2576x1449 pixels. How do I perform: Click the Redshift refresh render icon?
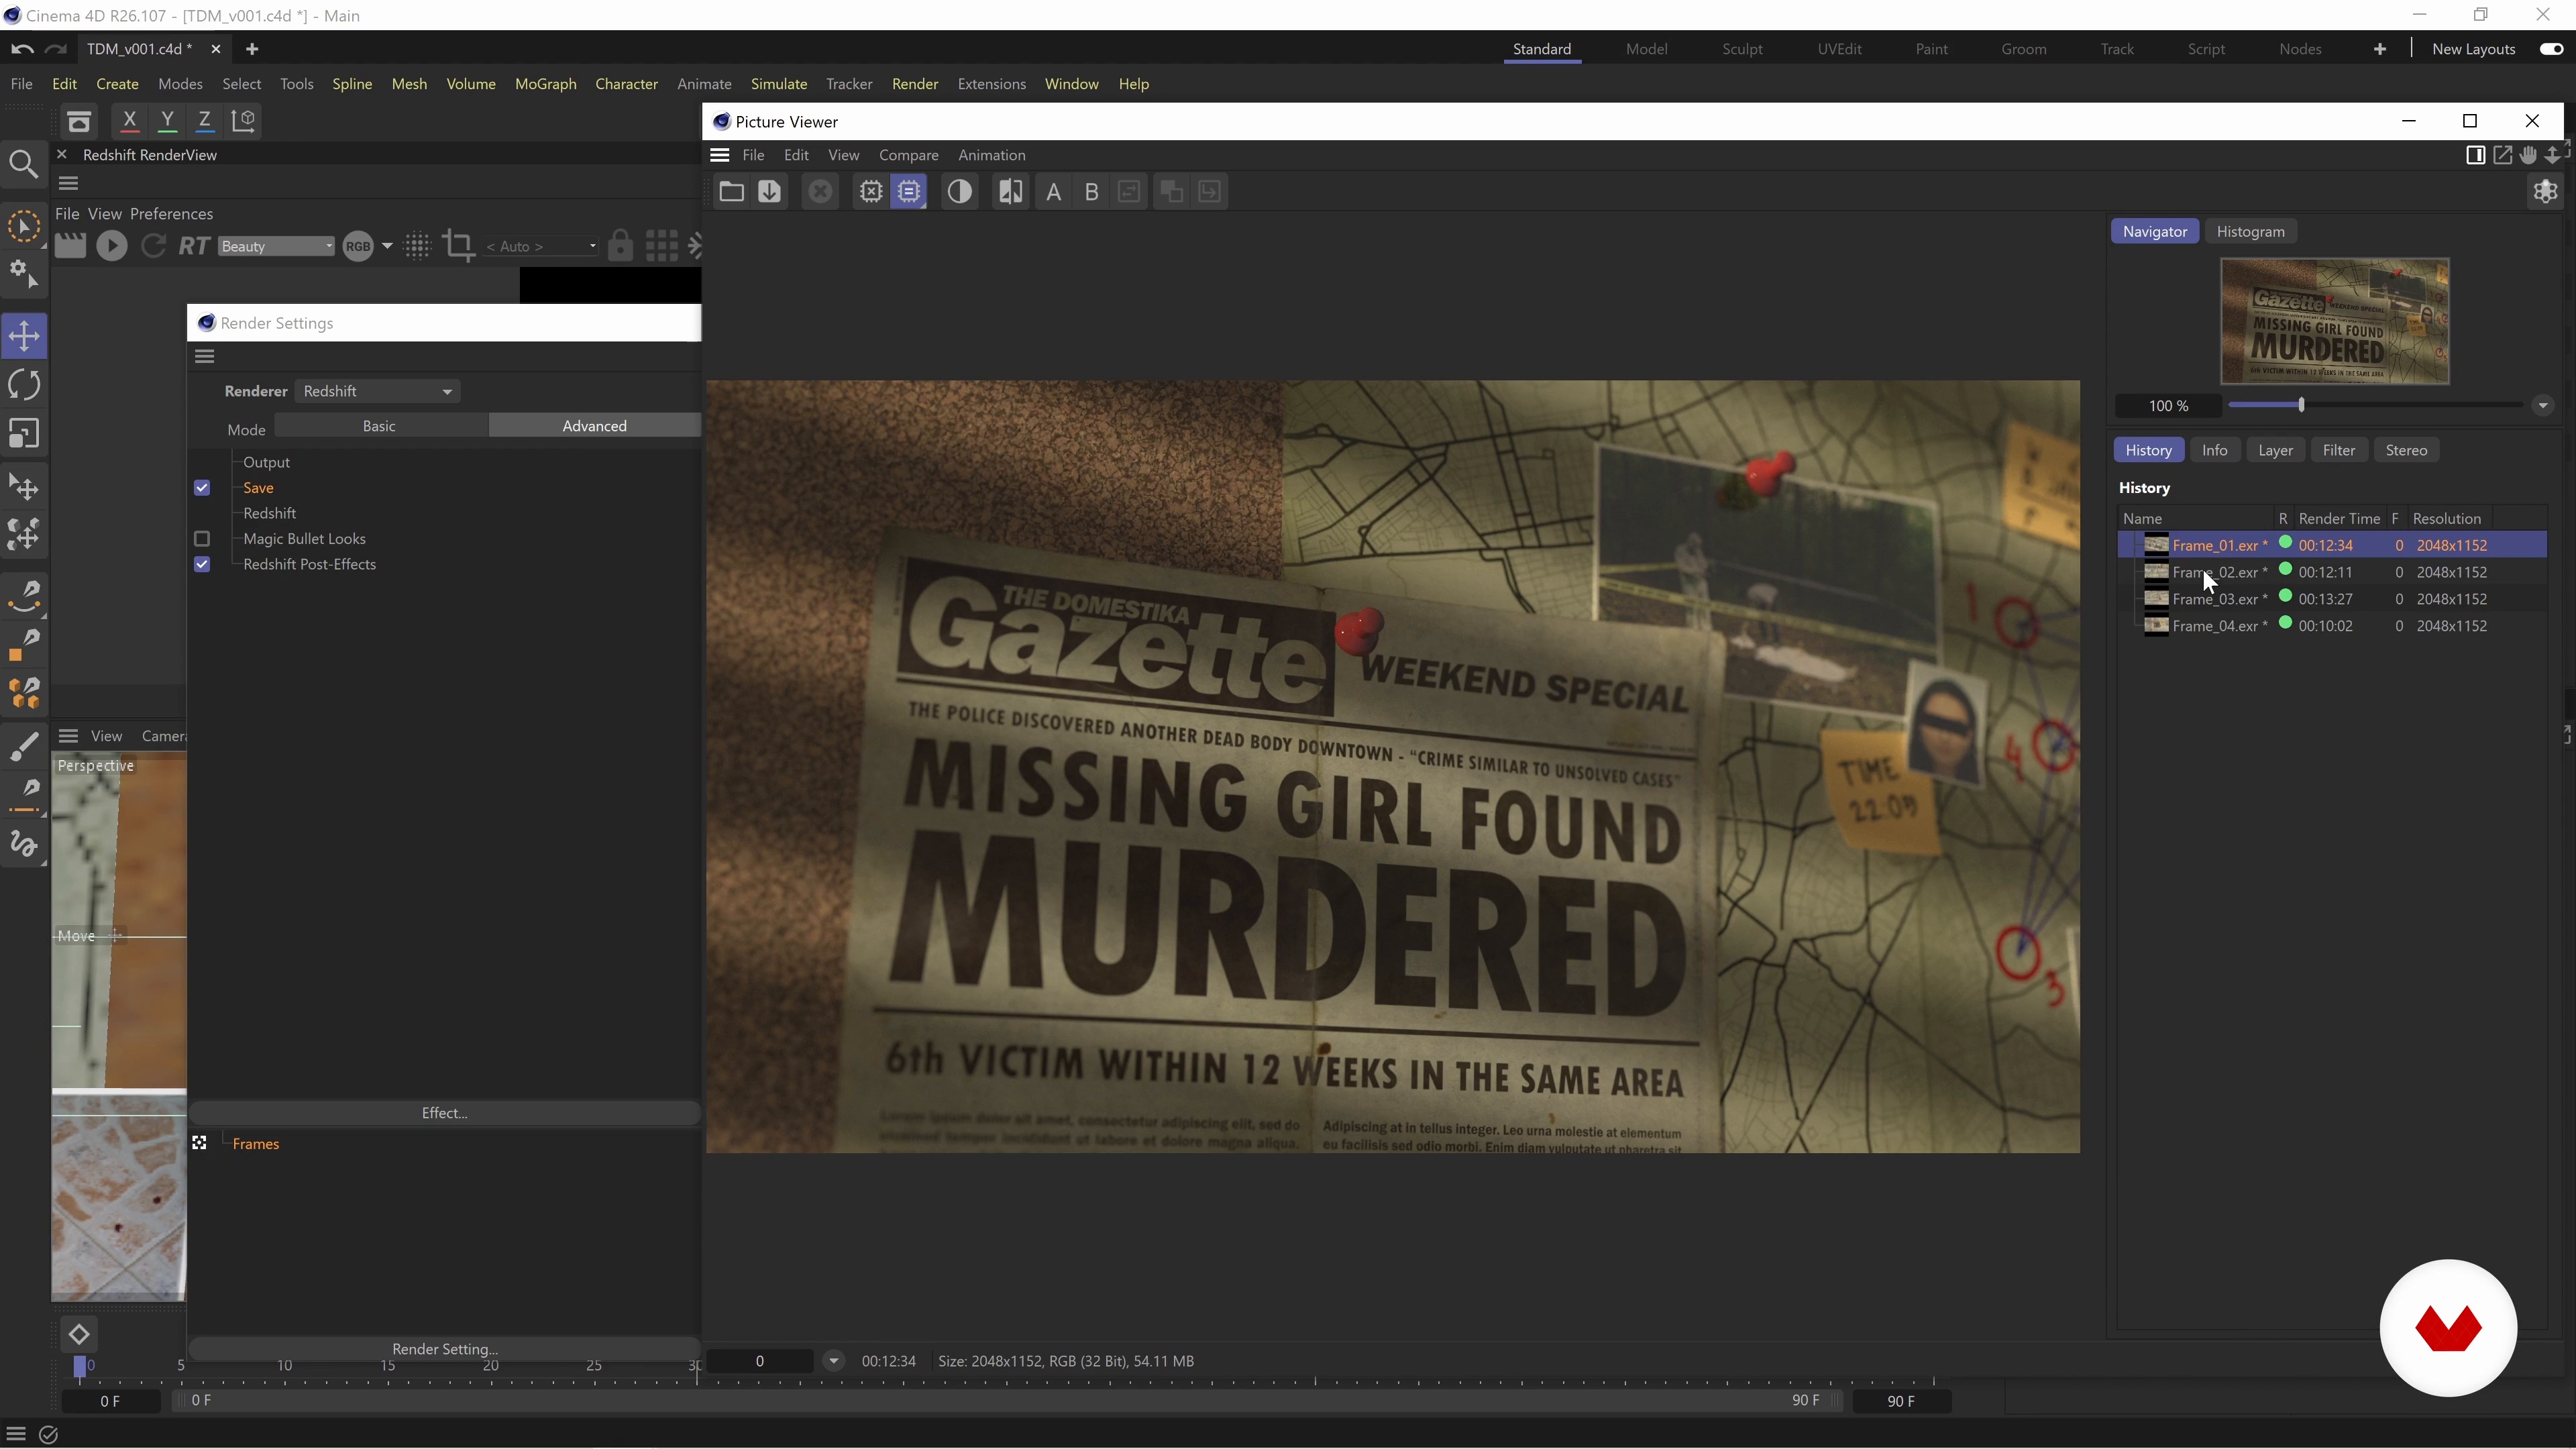tap(153, 246)
